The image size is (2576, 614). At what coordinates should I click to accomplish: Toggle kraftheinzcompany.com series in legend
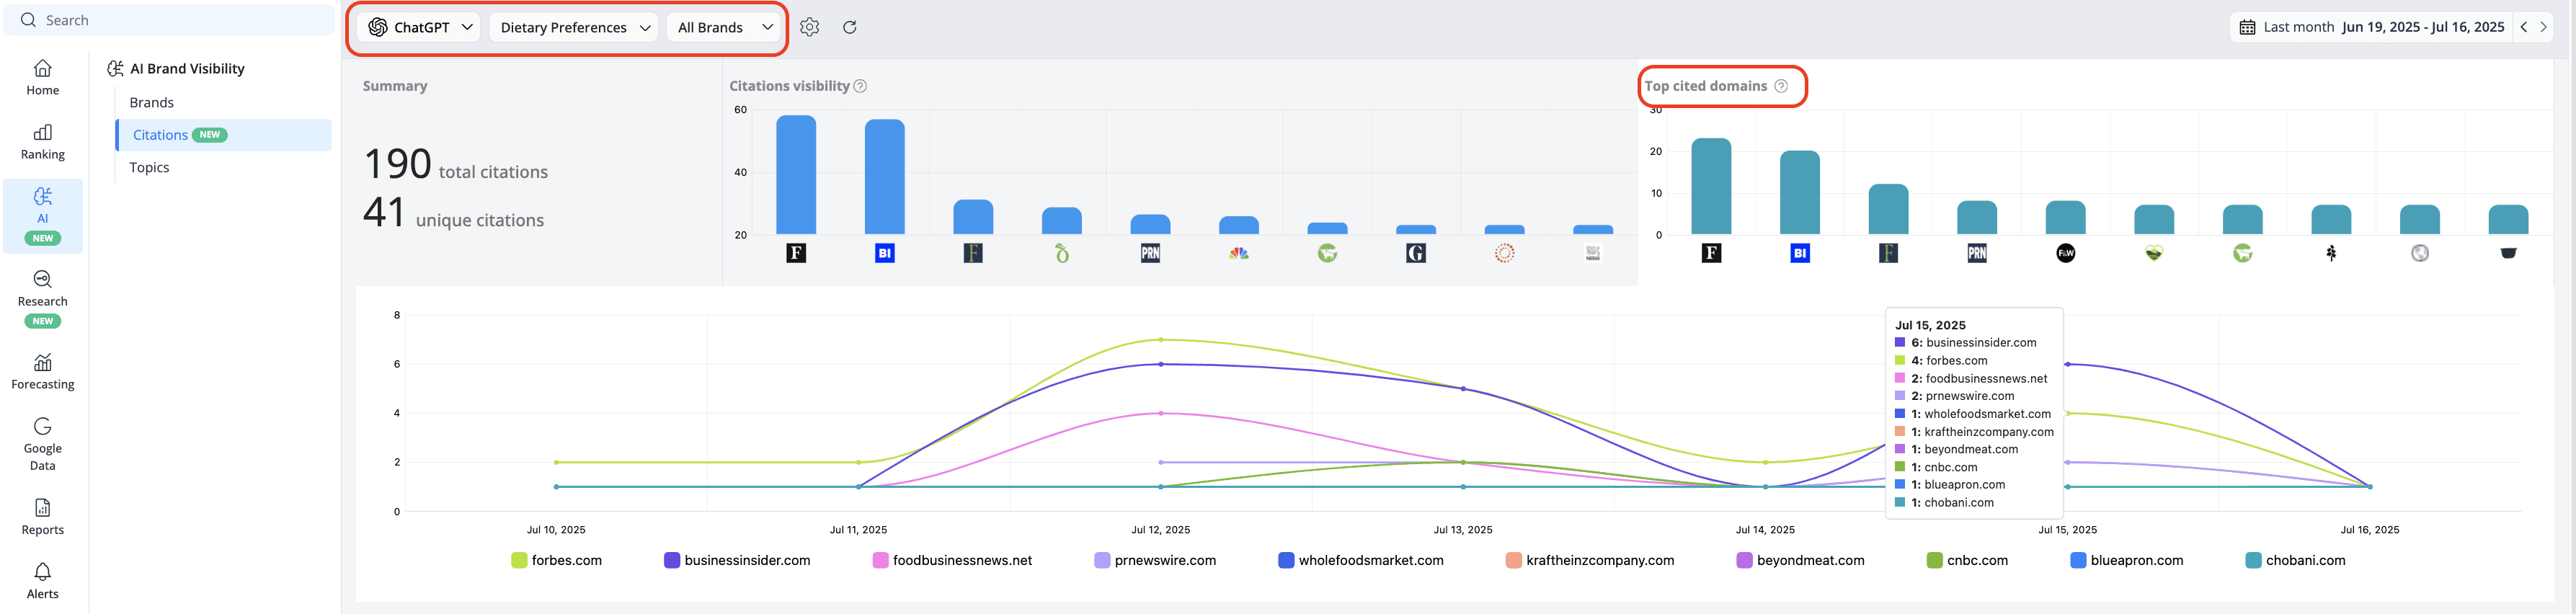pos(1590,560)
